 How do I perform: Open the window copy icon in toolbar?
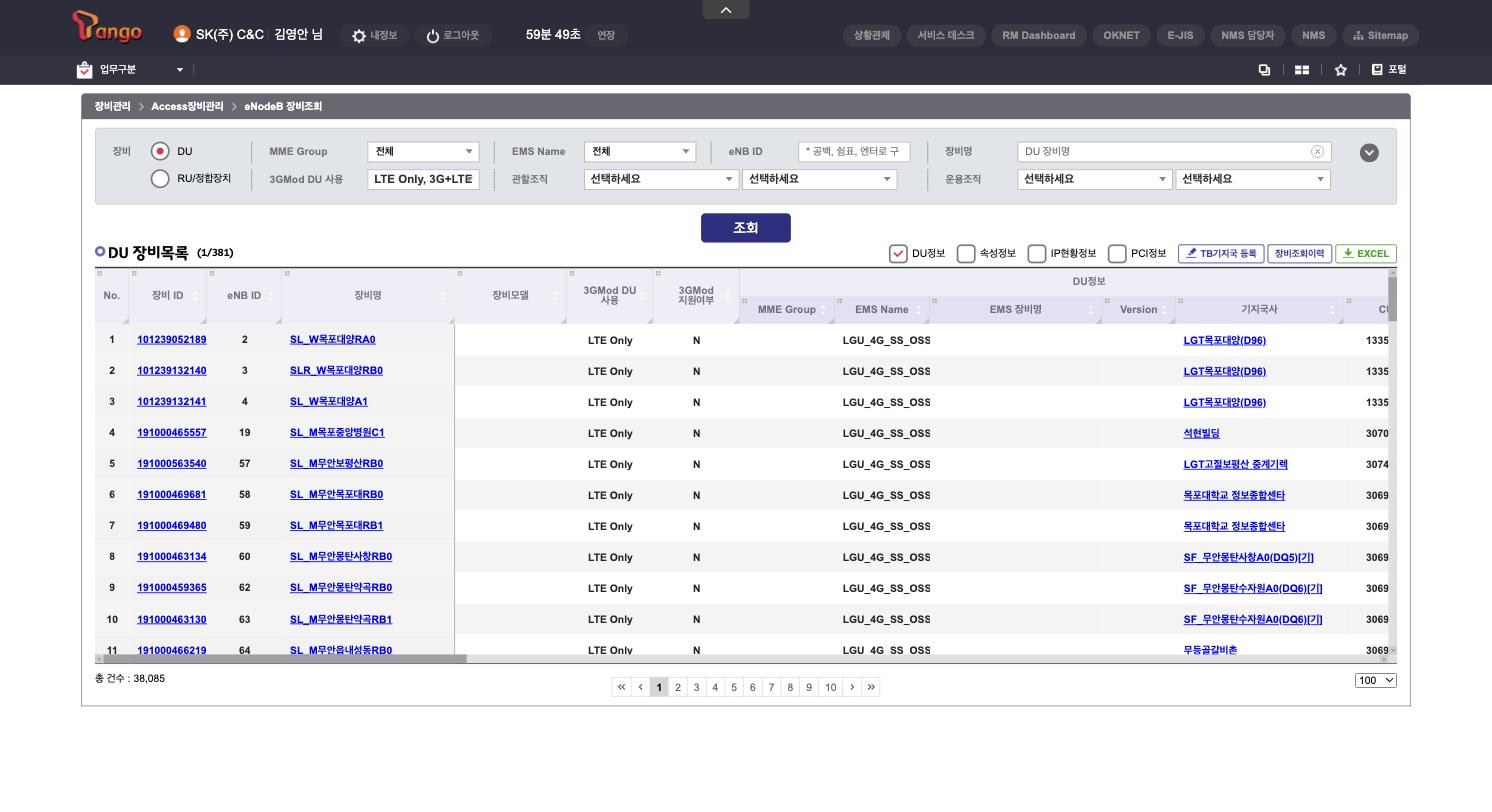(1264, 70)
